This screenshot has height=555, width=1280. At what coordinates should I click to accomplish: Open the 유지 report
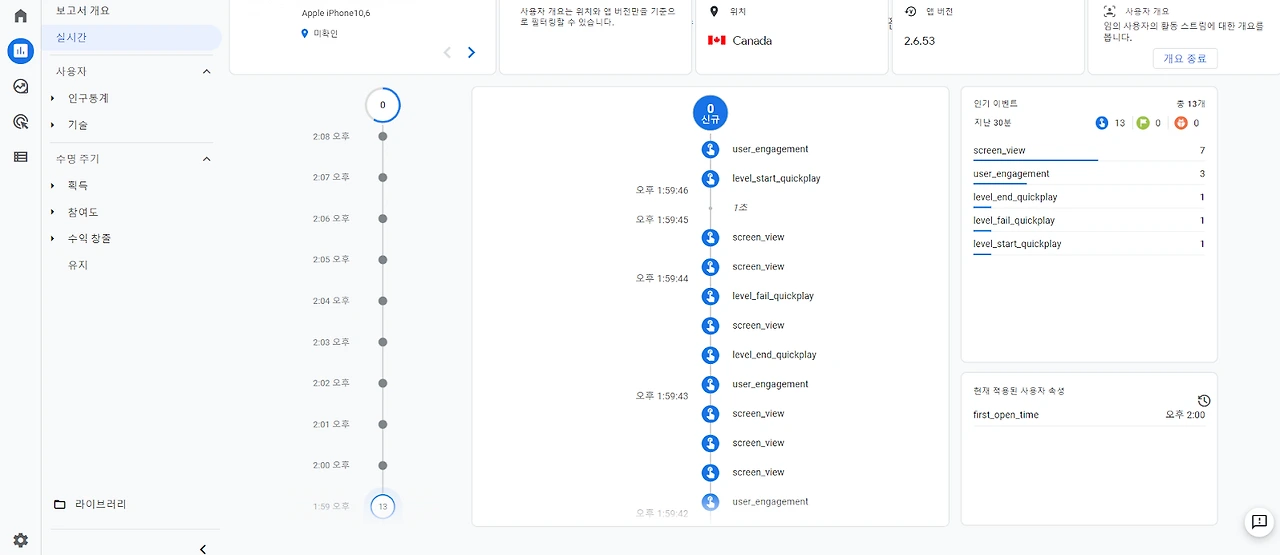78,265
